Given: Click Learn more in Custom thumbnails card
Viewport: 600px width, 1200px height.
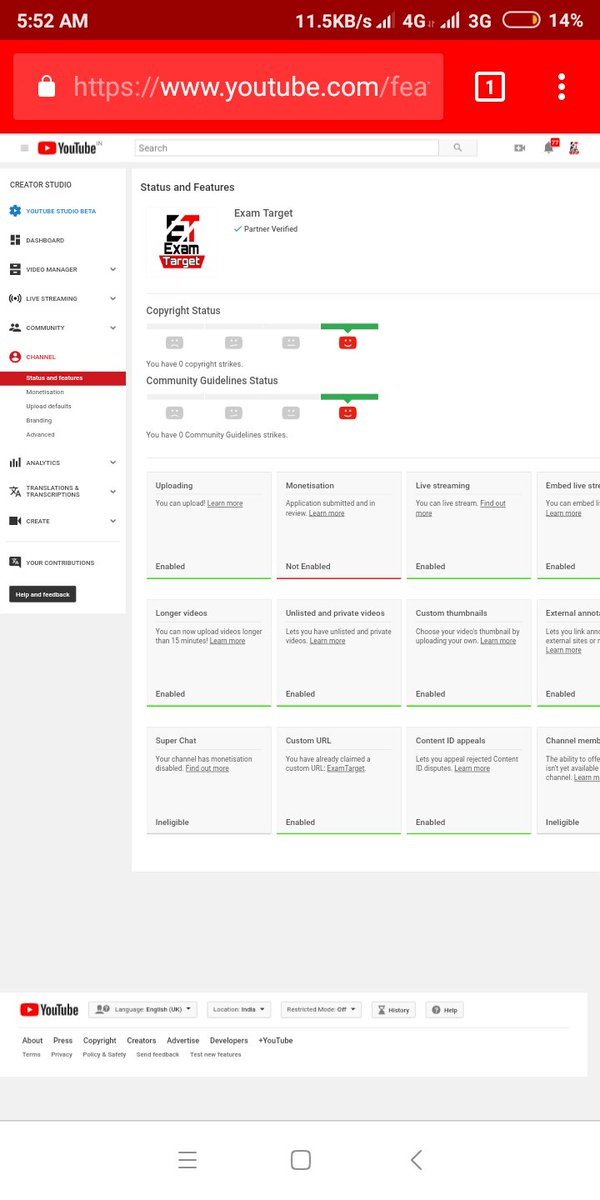Looking at the screenshot, I should coord(498,640).
